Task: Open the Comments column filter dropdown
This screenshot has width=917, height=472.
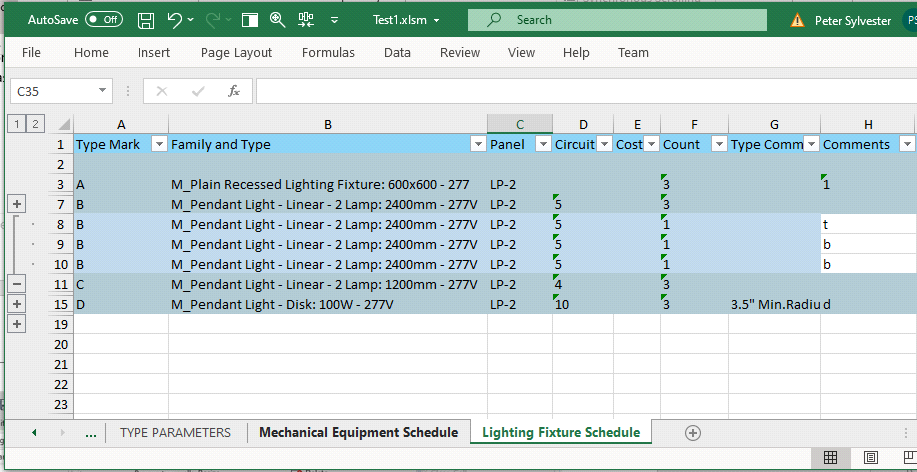Action: (x=907, y=144)
